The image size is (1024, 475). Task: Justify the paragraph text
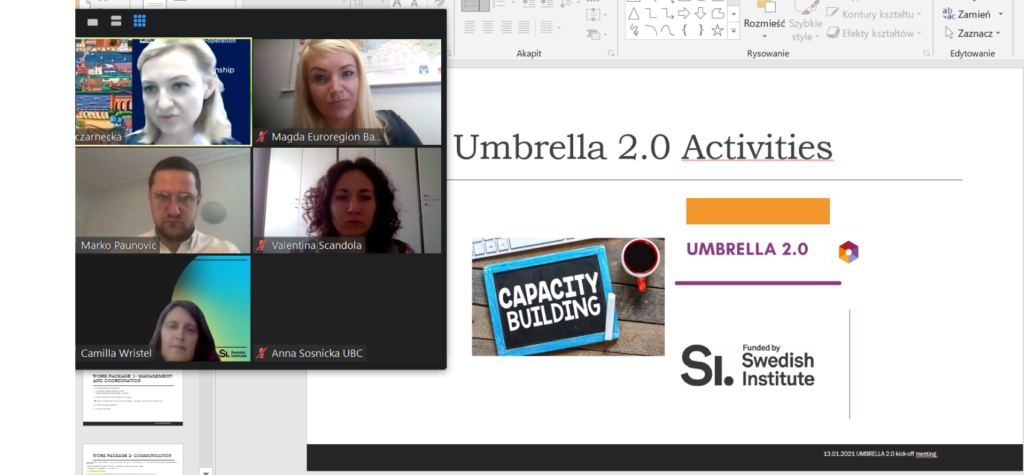coord(524,27)
